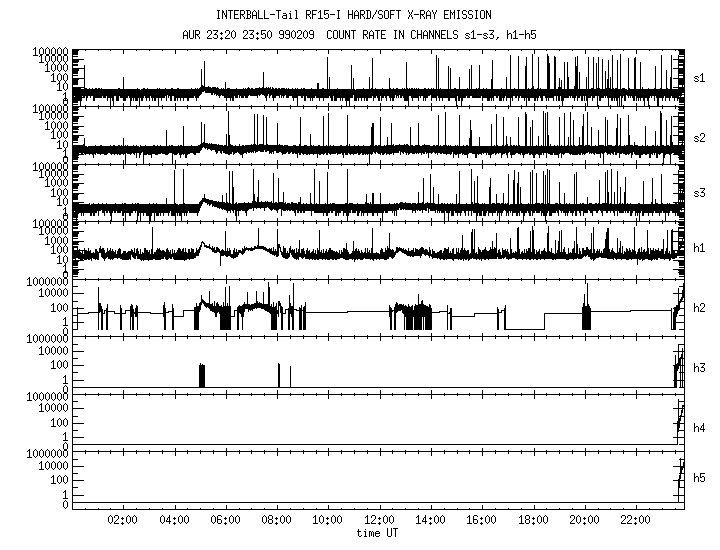Click the 18:00 time axis label
The height and width of the screenshot is (550, 720).
[533, 520]
